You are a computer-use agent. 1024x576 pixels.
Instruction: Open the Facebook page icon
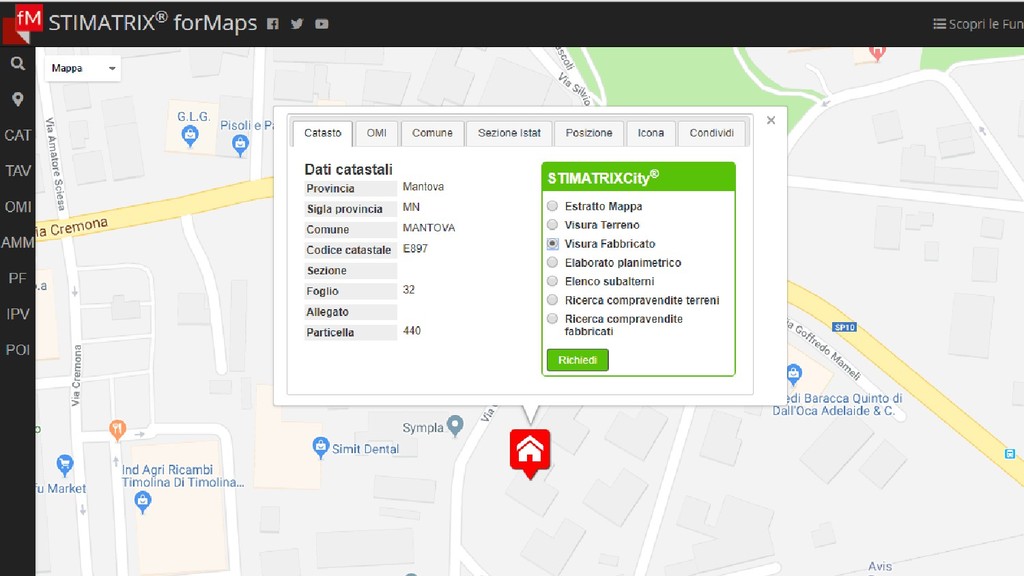point(273,24)
